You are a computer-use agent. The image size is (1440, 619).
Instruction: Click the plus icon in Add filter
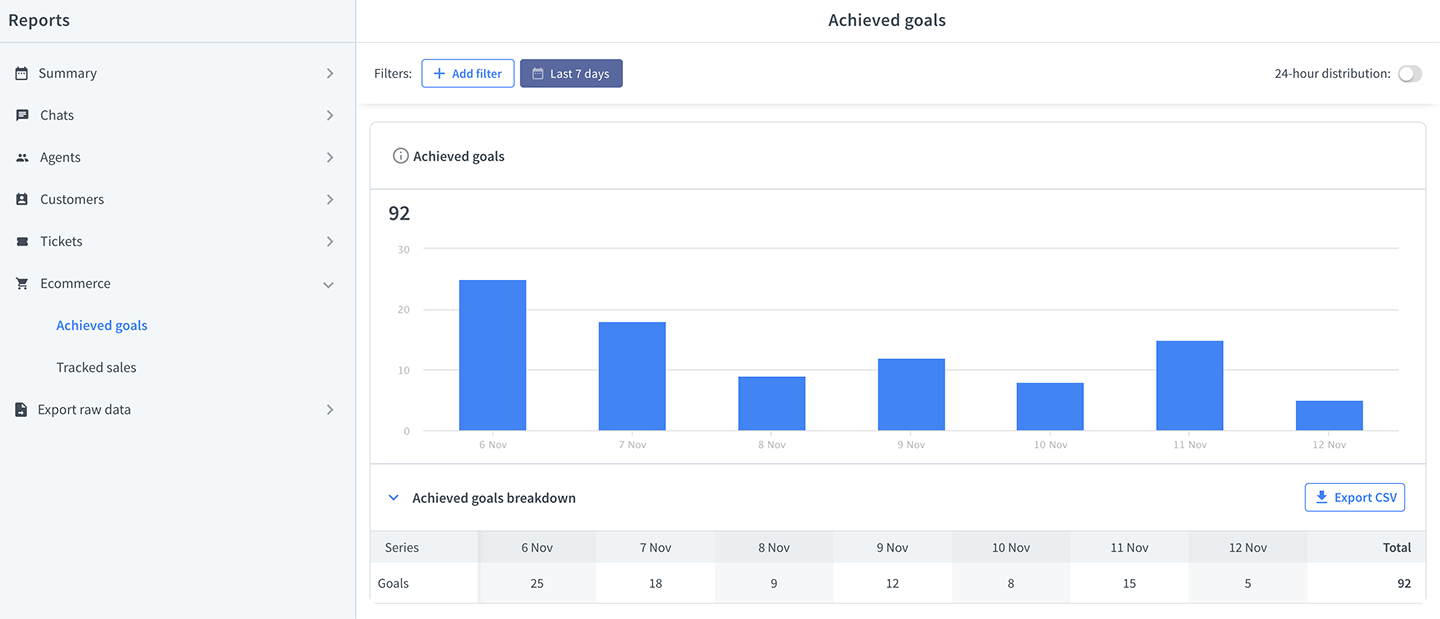[x=439, y=73]
